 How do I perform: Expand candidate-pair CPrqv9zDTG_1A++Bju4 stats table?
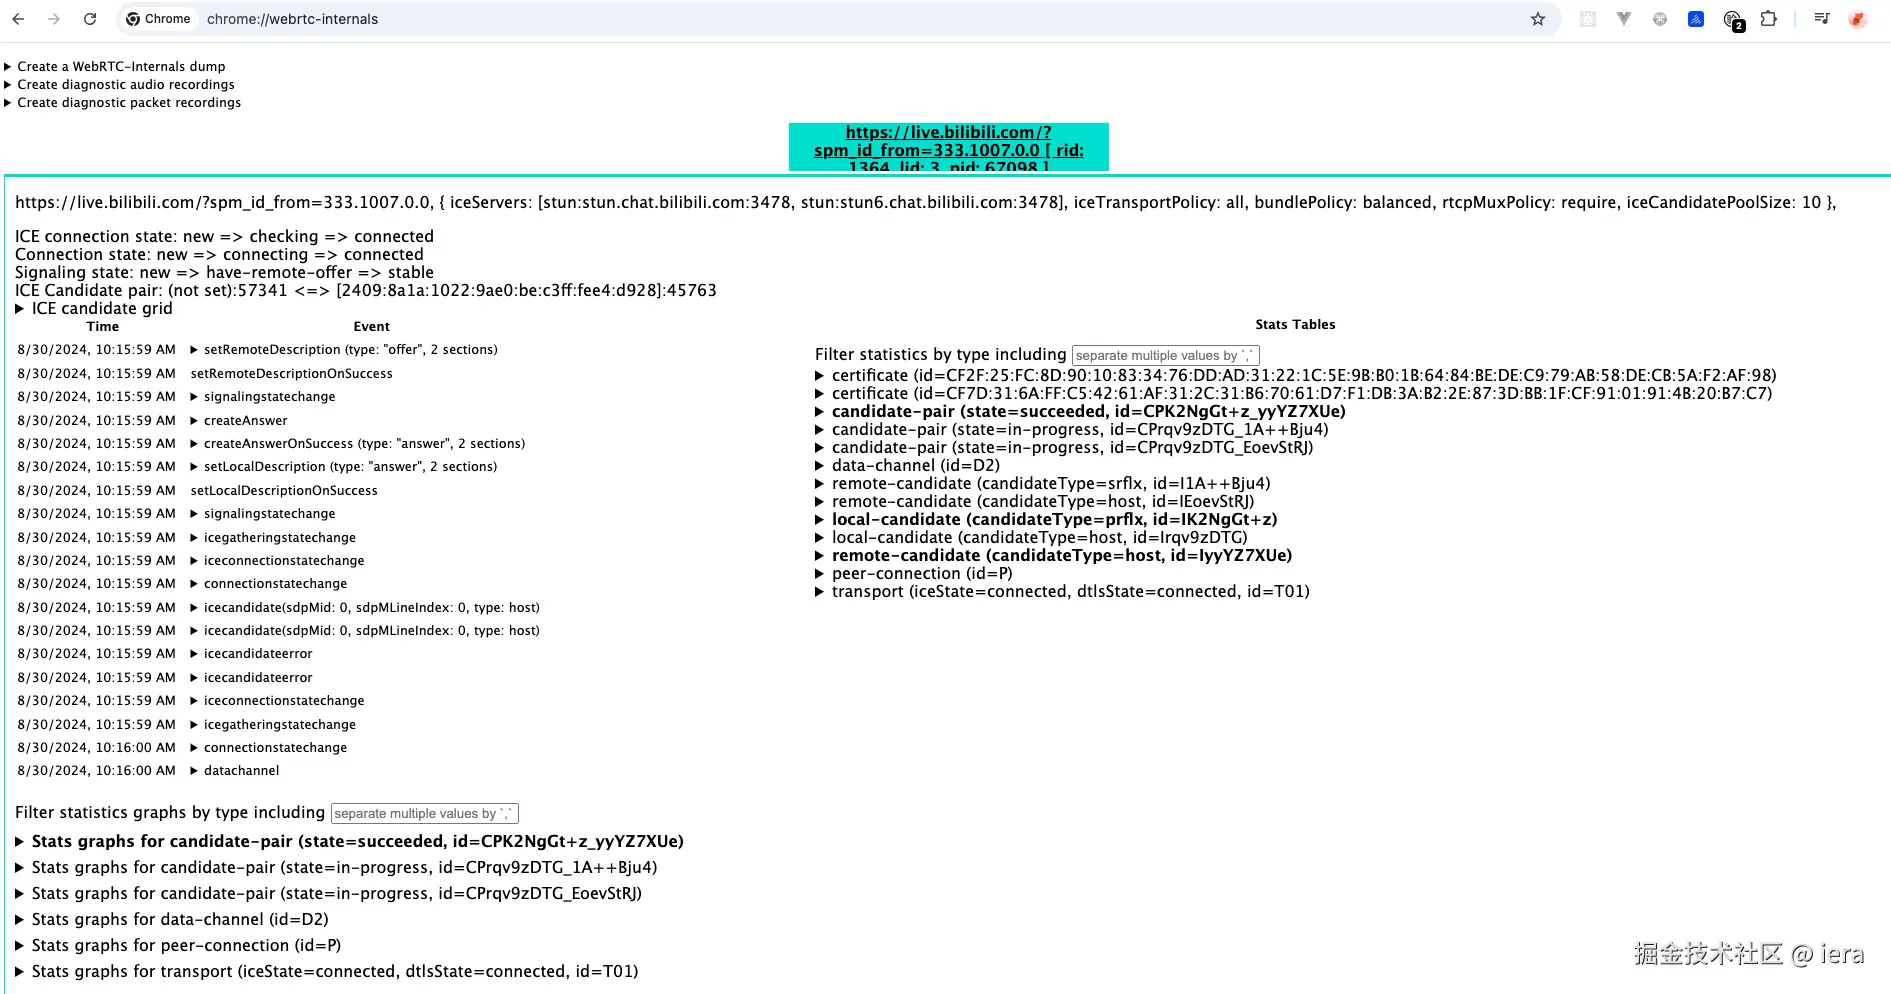click(x=1072, y=430)
